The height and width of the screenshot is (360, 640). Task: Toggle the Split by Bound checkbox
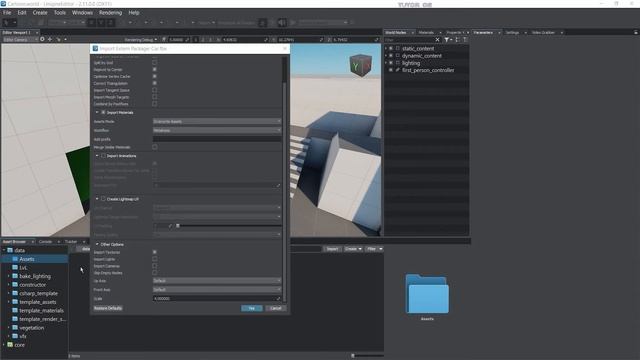pyautogui.click(x=155, y=62)
